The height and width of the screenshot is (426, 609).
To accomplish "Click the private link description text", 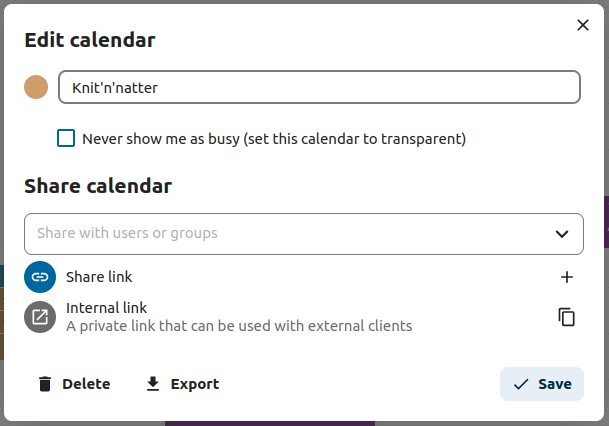I will [x=239, y=326].
